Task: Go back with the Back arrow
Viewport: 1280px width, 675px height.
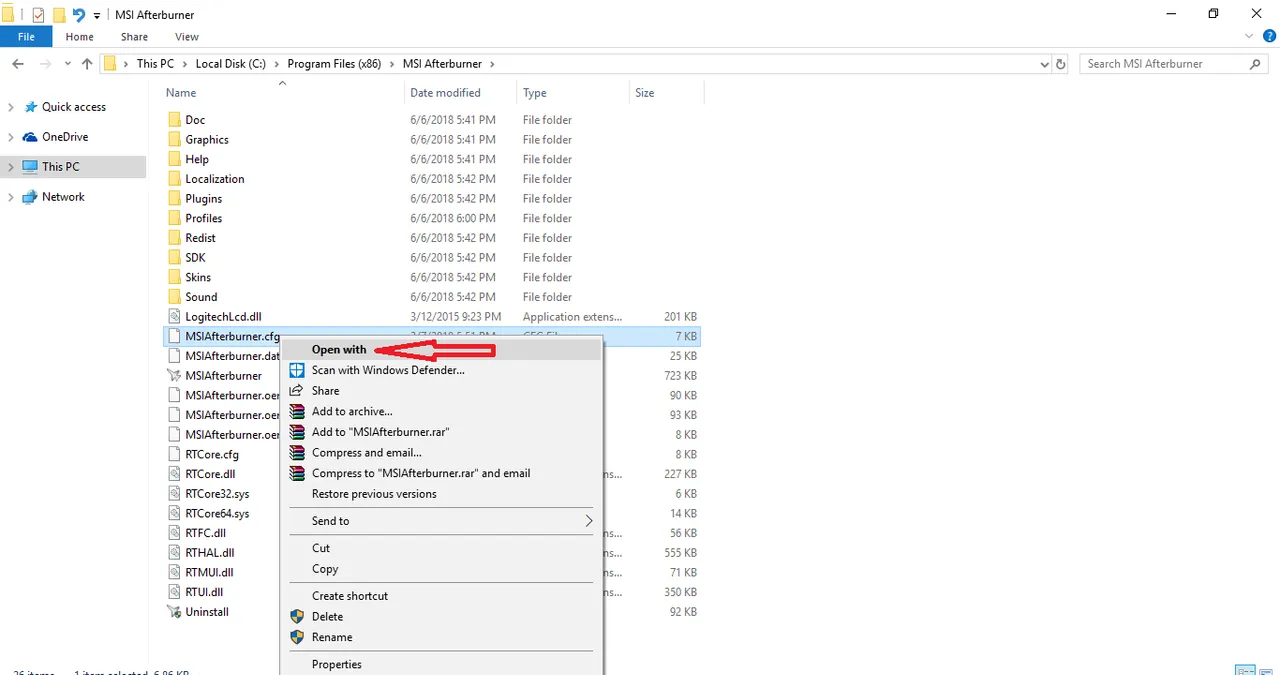Action: [18, 64]
